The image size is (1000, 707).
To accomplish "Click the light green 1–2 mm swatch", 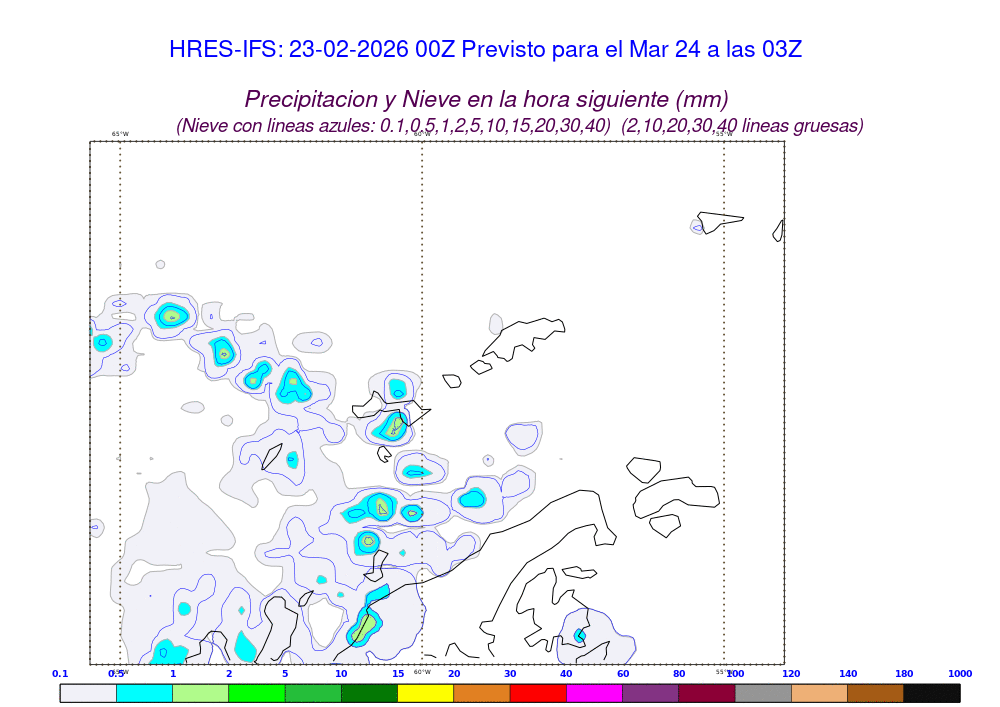I will pos(200,693).
